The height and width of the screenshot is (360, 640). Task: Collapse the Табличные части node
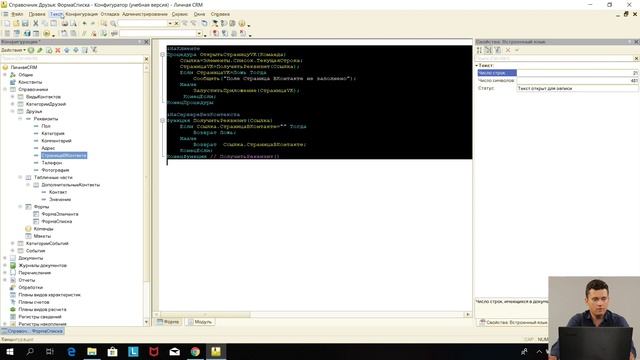tap(20, 178)
